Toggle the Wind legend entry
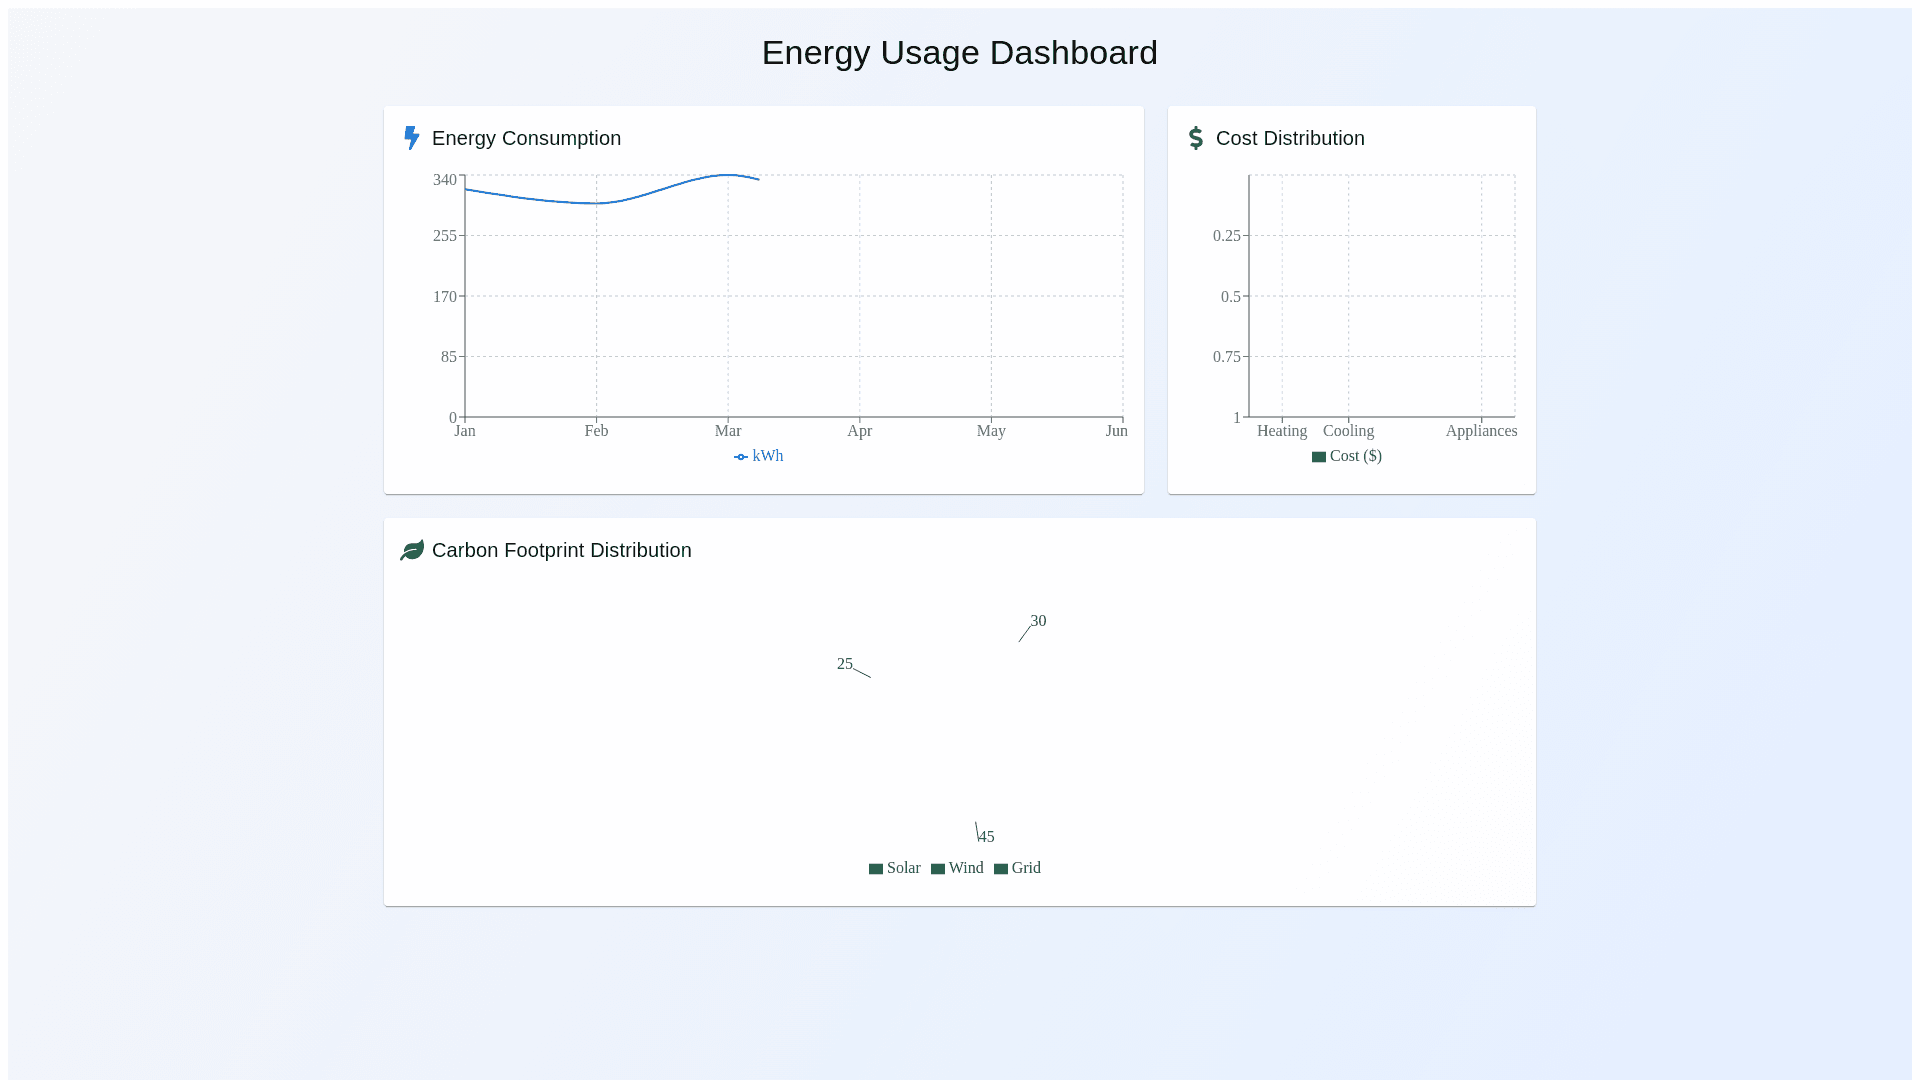The height and width of the screenshot is (1080, 1920). coord(965,868)
